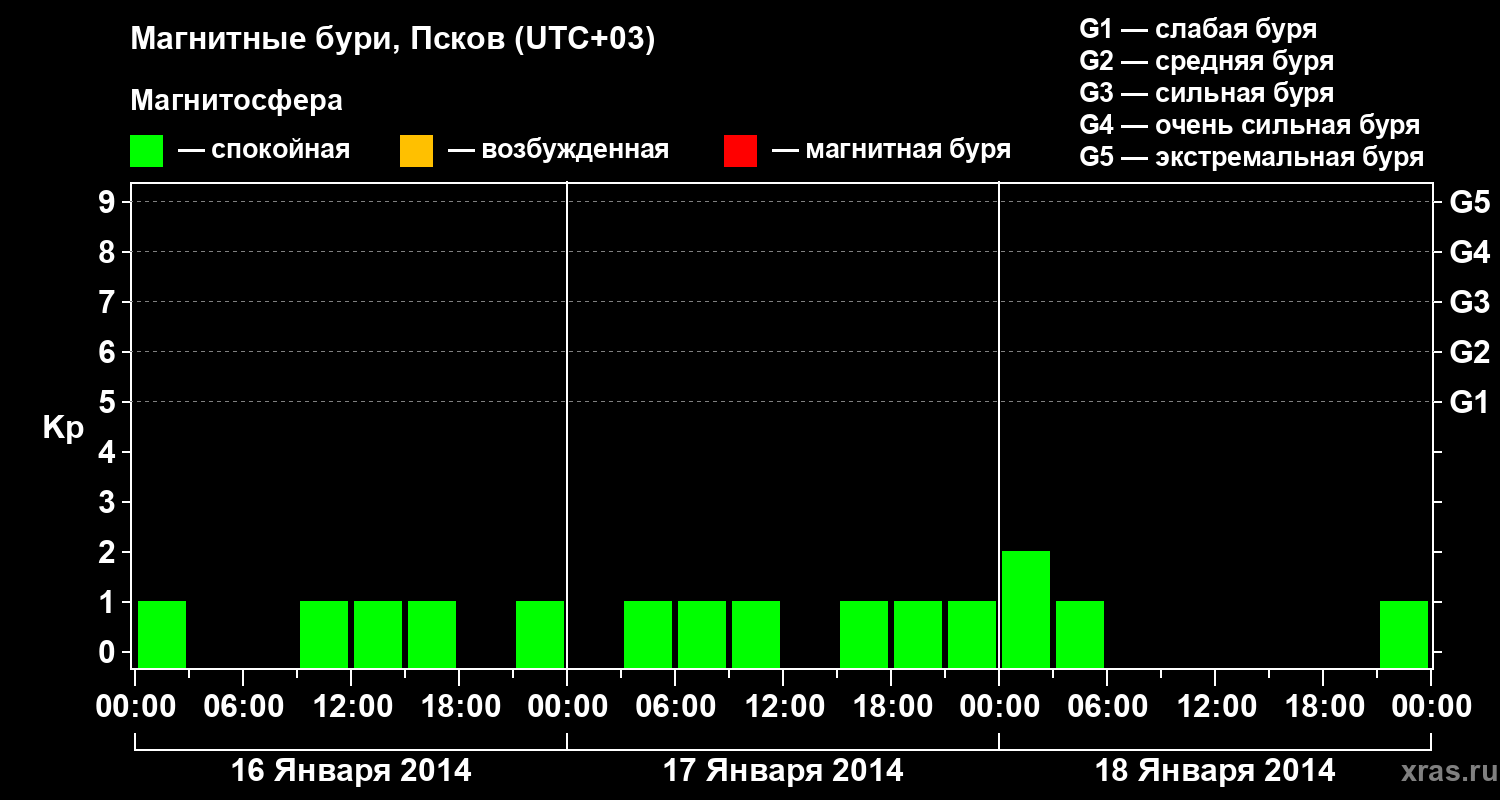1500x800 pixels.
Task: Click the '12:00' time label under 17 January
Action: [x=783, y=707]
